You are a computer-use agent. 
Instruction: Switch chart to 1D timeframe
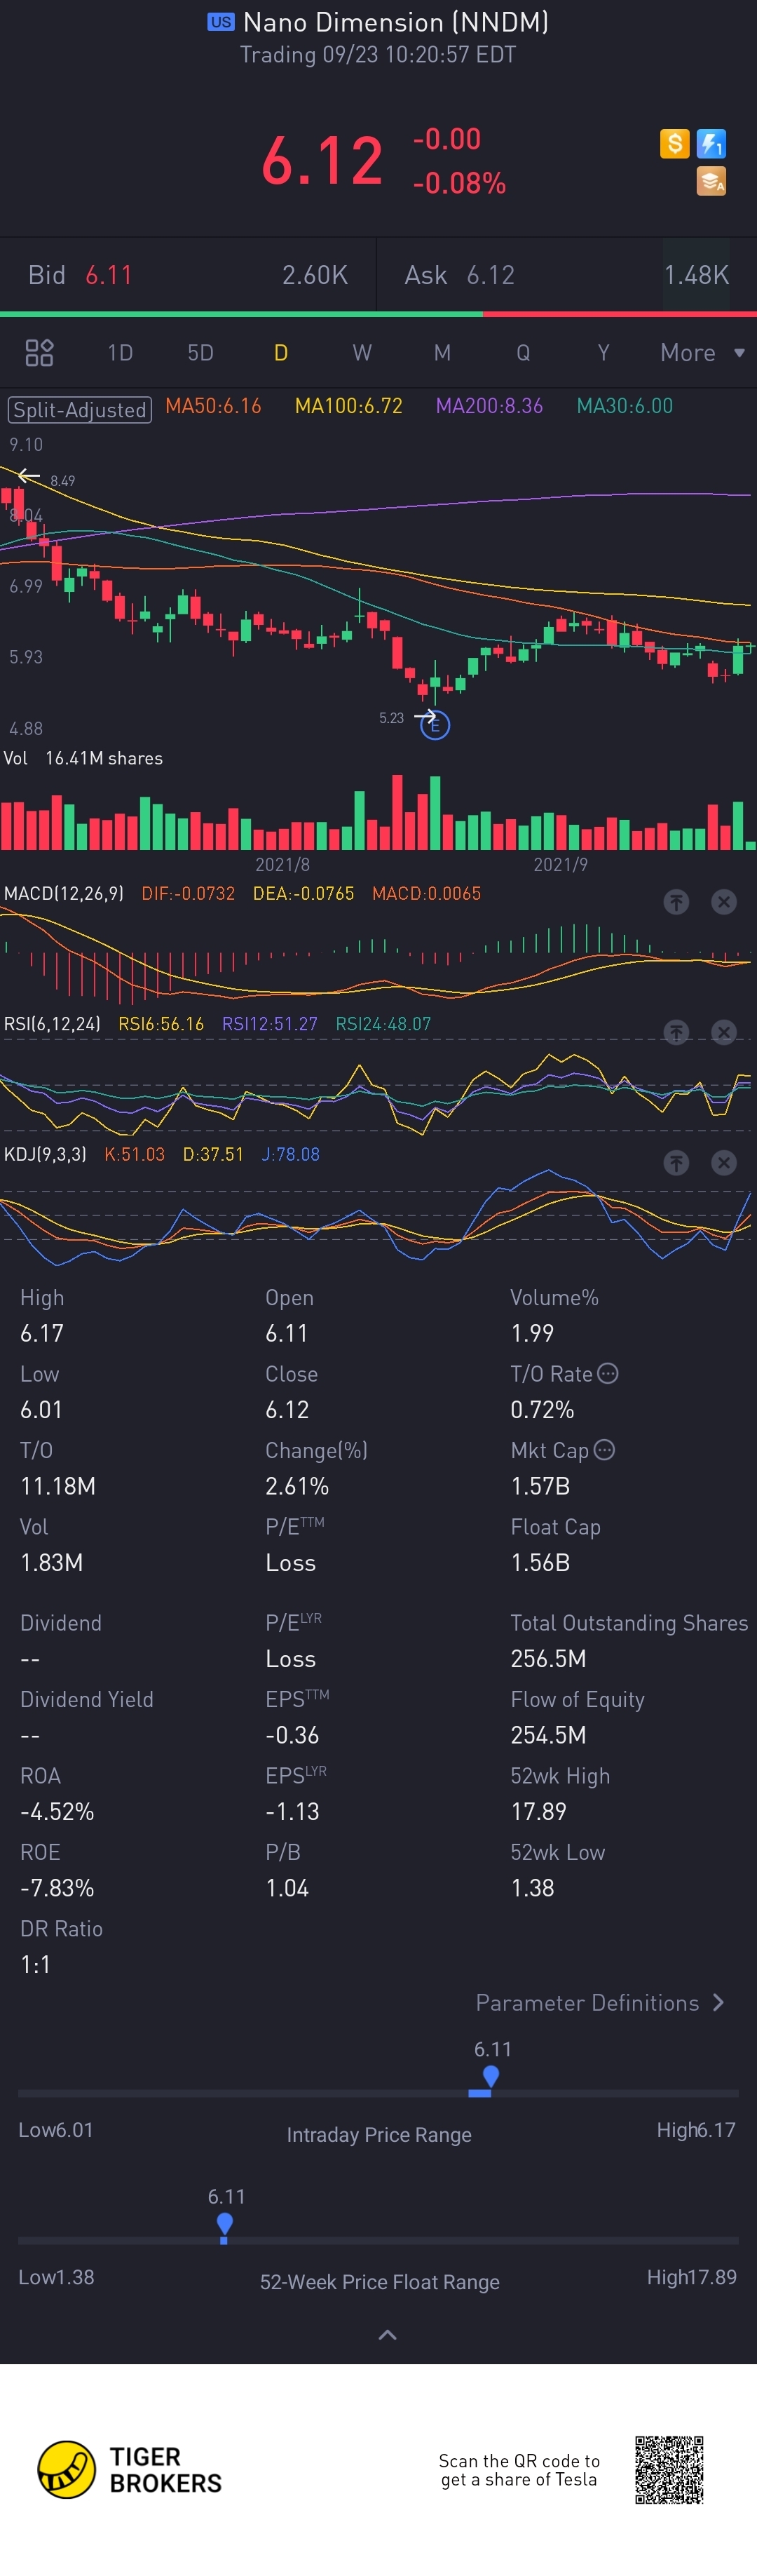tap(120, 352)
